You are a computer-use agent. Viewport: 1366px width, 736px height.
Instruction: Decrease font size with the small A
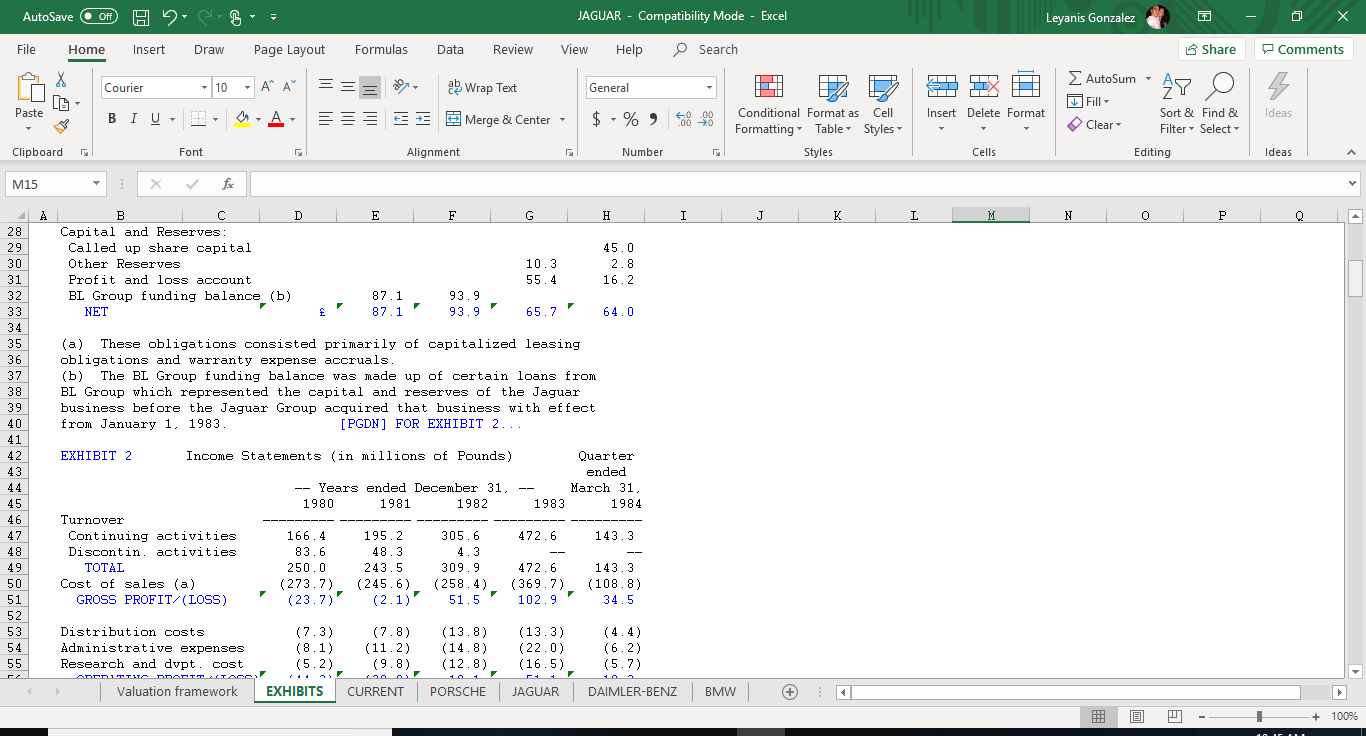click(288, 88)
